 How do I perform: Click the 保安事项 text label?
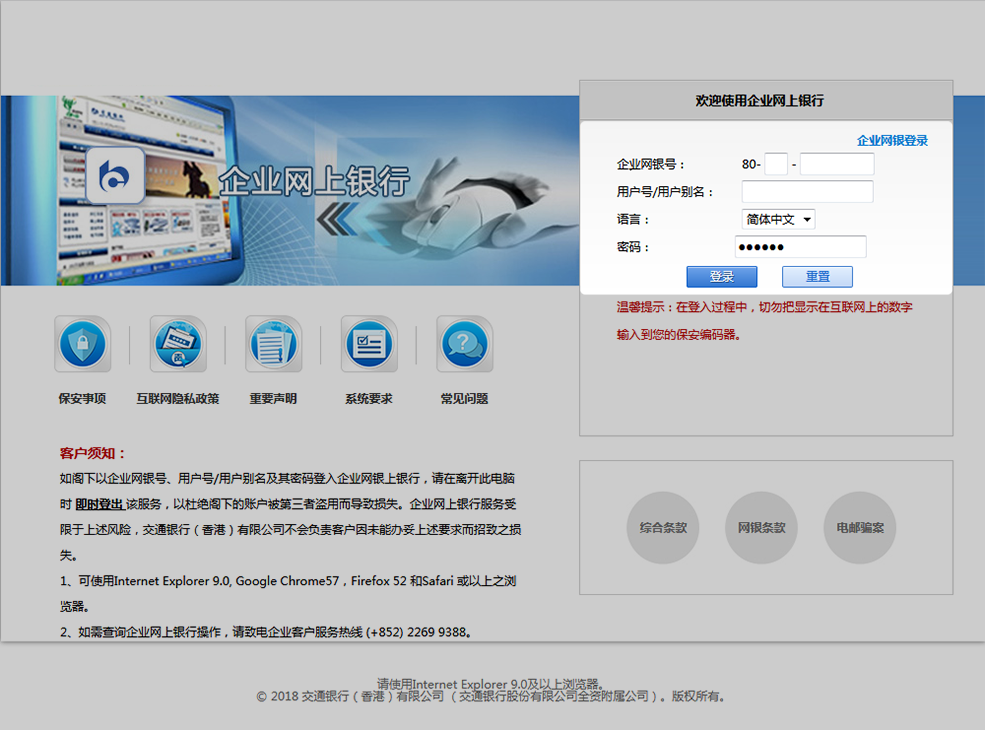click(82, 399)
